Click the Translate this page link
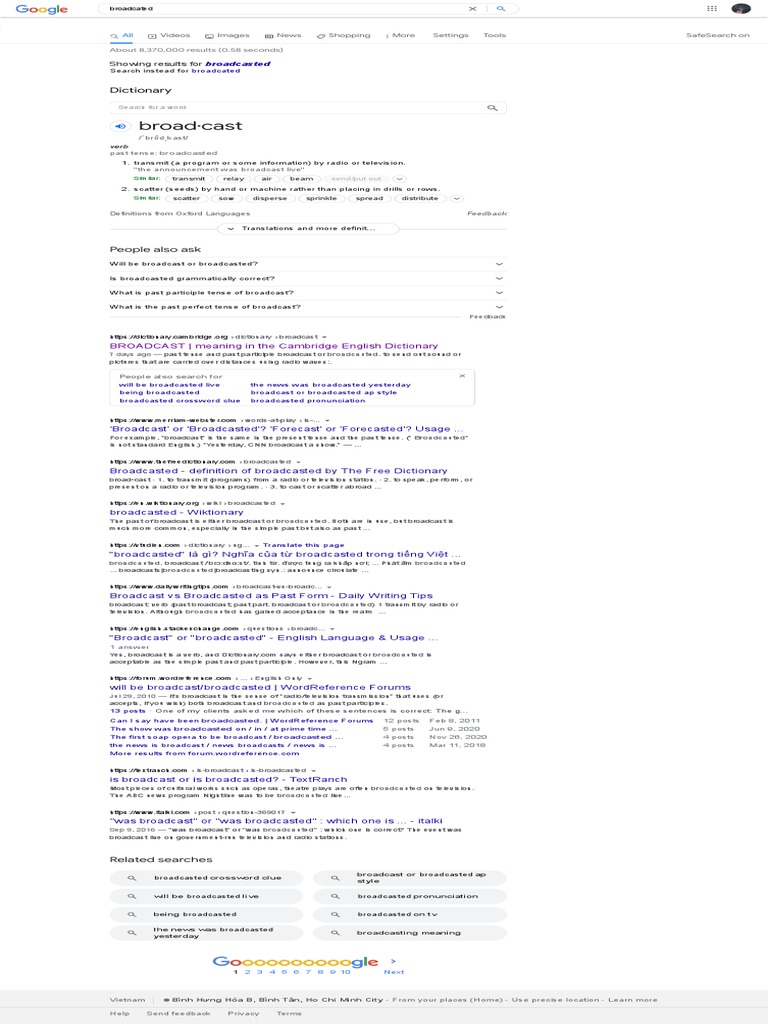The width and height of the screenshot is (768, 1024). tap(304, 545)
